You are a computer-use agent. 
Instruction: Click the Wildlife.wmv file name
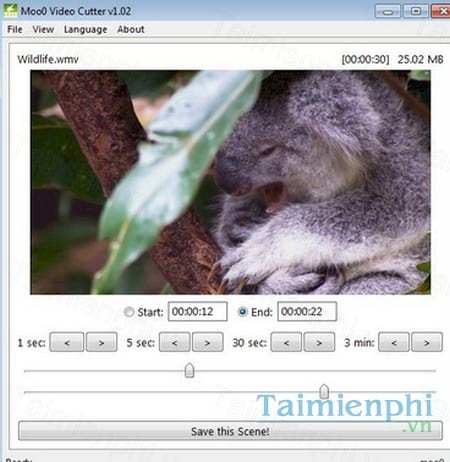coord(48,59)
